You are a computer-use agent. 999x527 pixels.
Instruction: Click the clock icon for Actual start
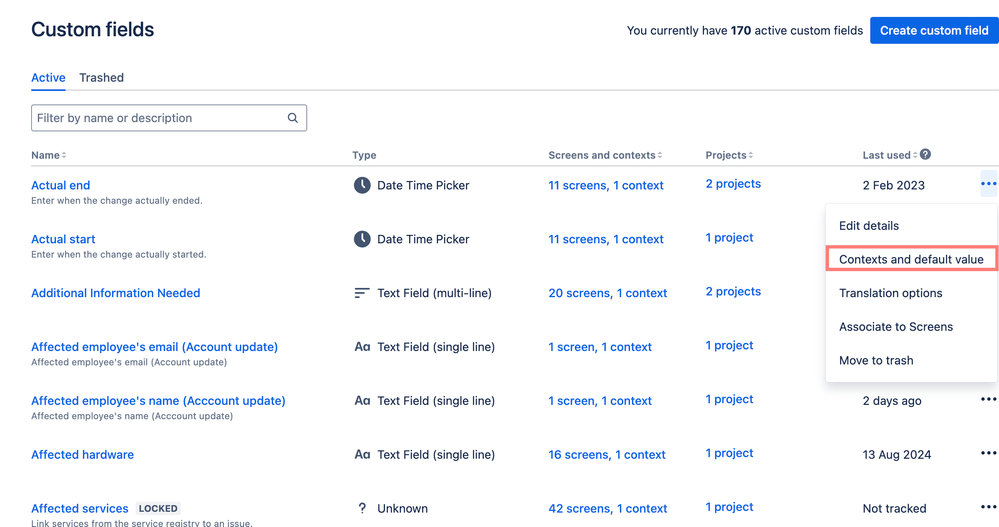362,239
